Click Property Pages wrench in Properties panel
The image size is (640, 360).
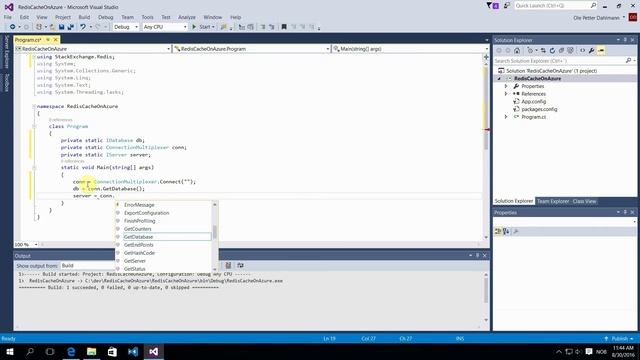point(516,231)
